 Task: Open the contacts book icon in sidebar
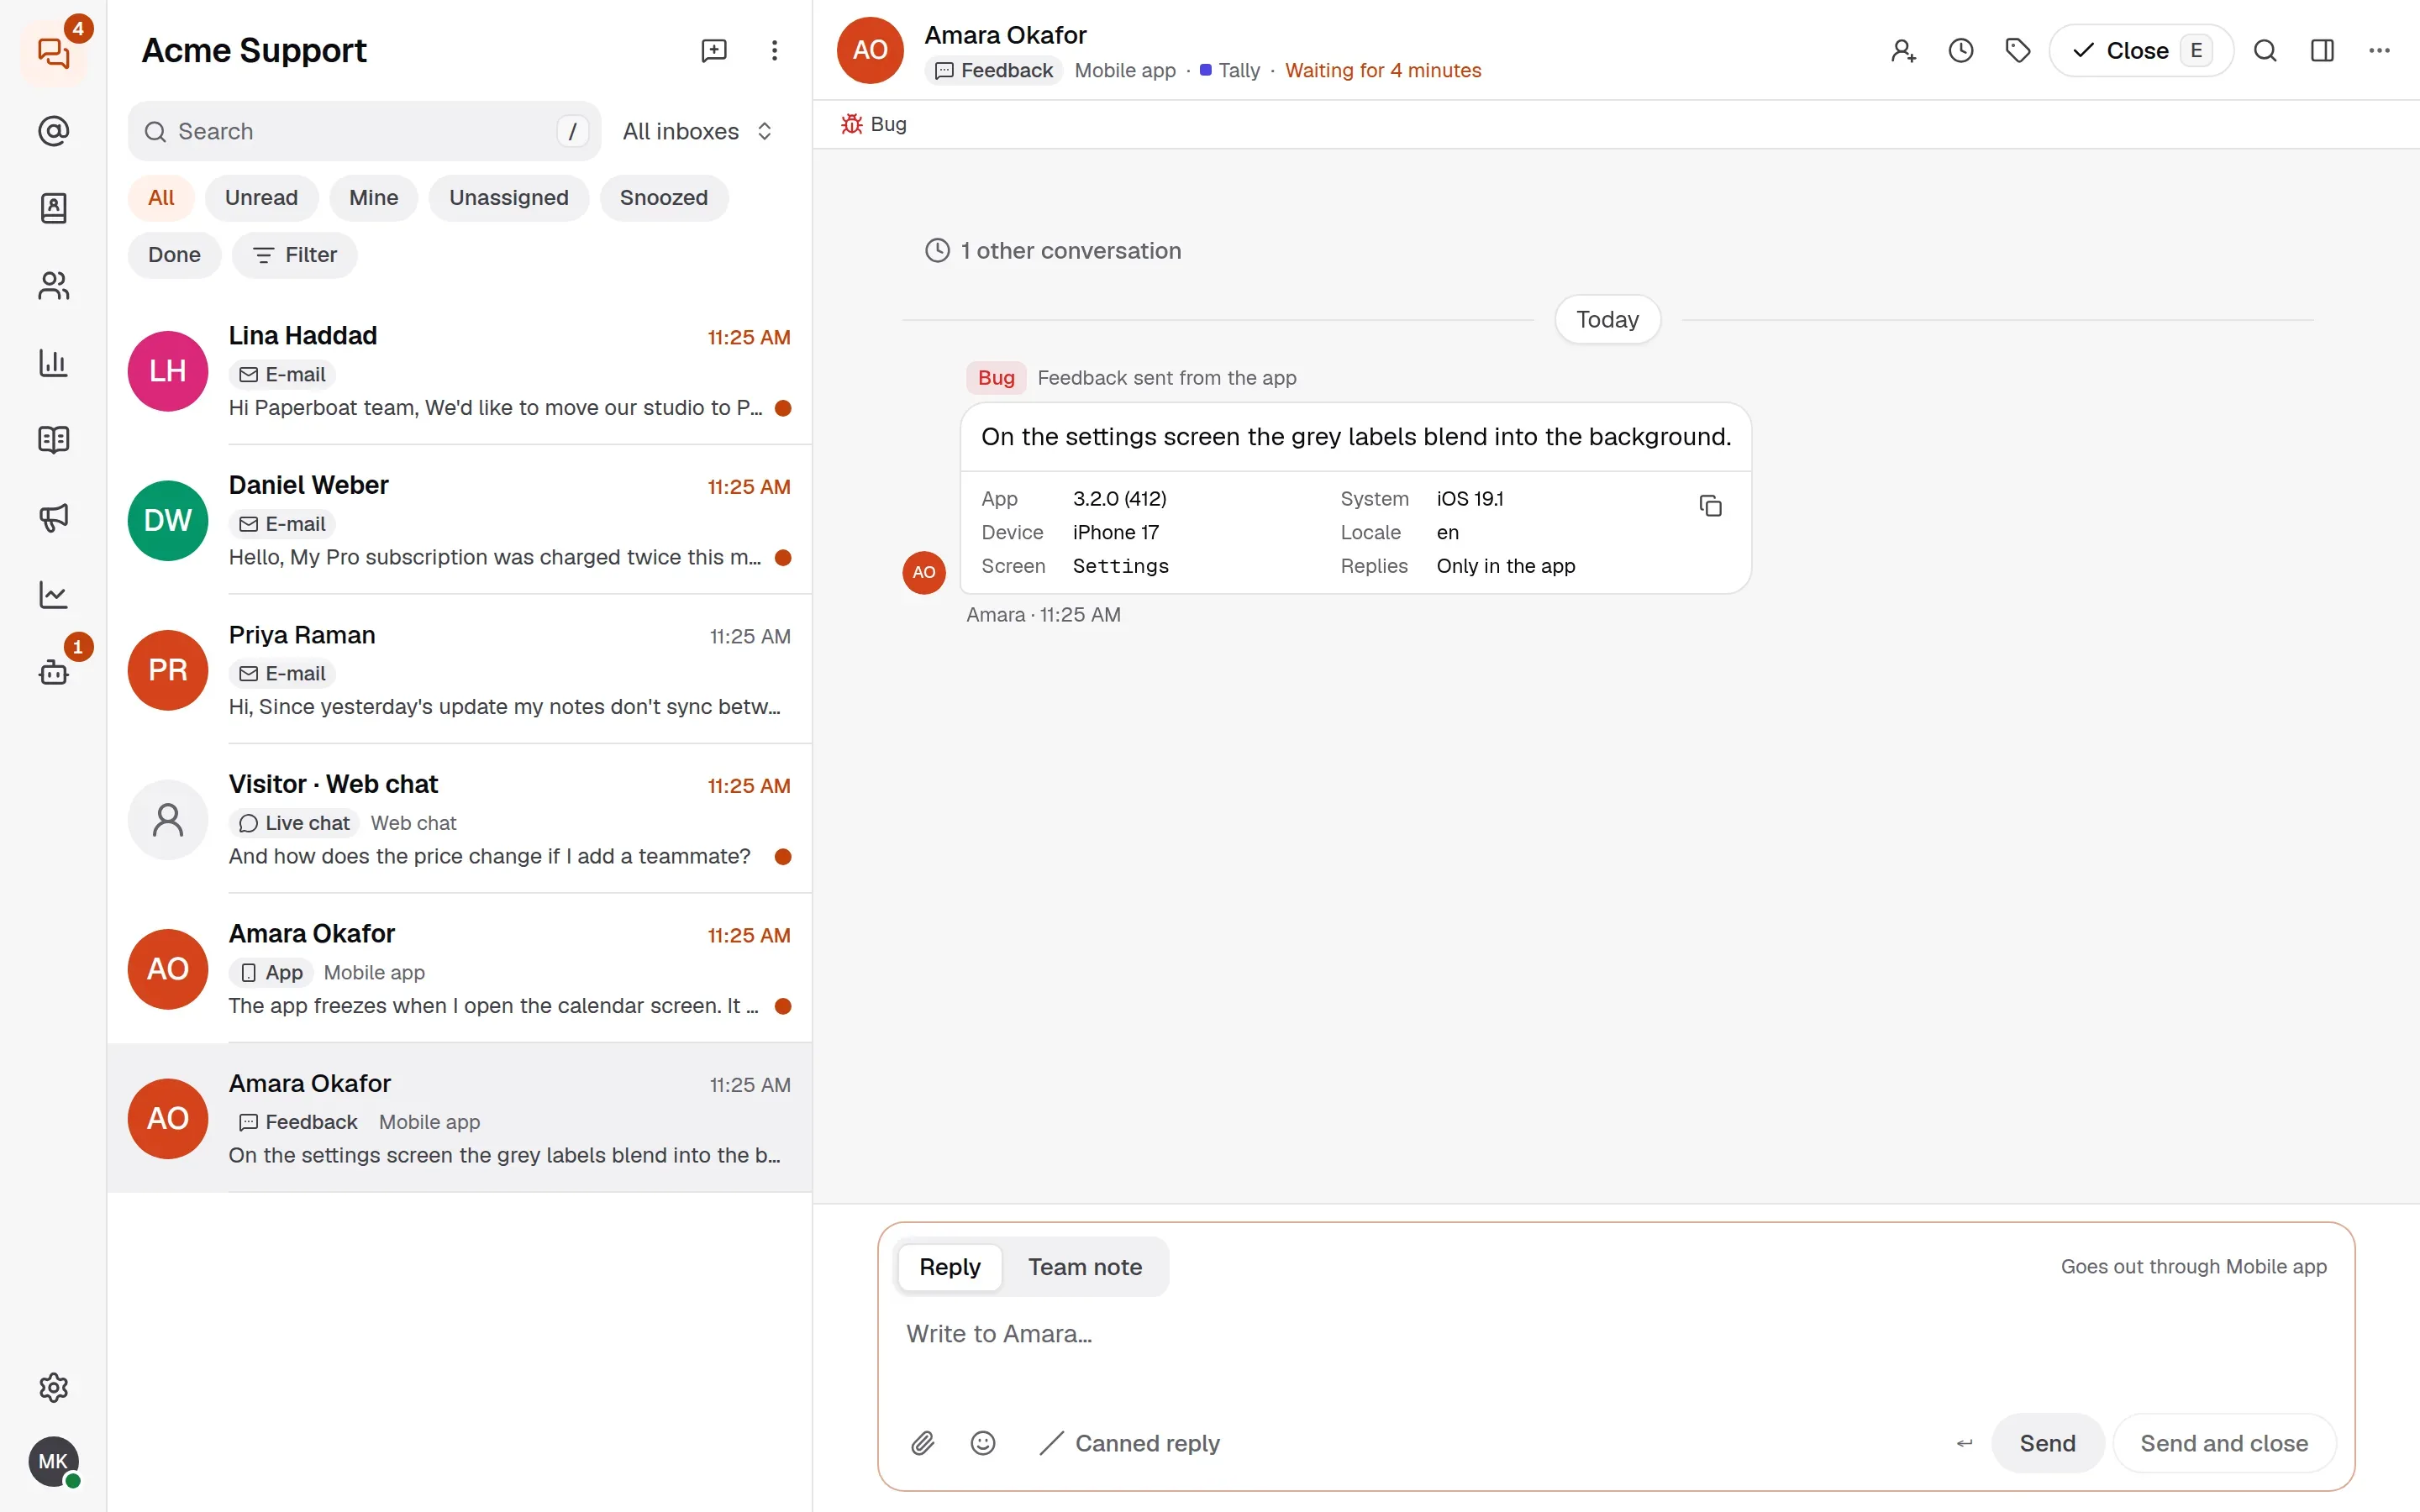(53, 208)
